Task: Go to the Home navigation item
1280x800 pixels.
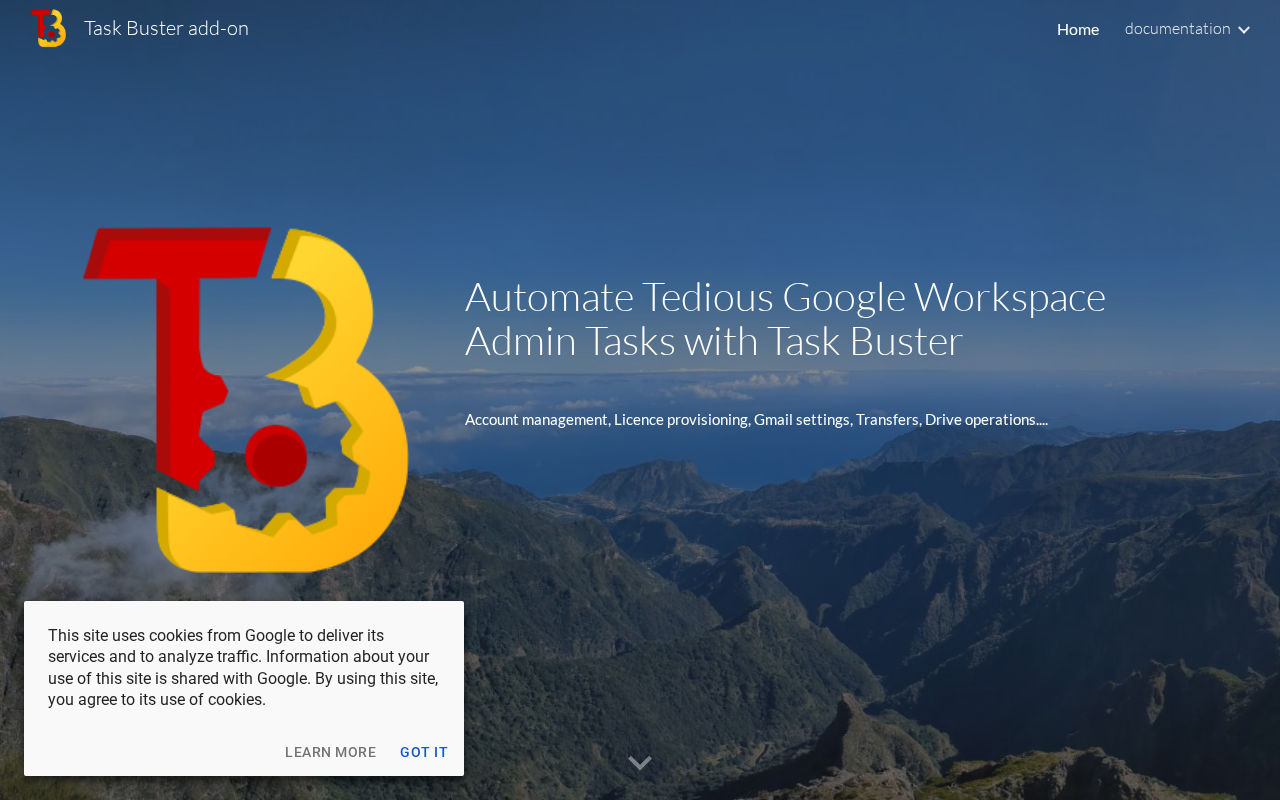Action: pos(1078,29)
